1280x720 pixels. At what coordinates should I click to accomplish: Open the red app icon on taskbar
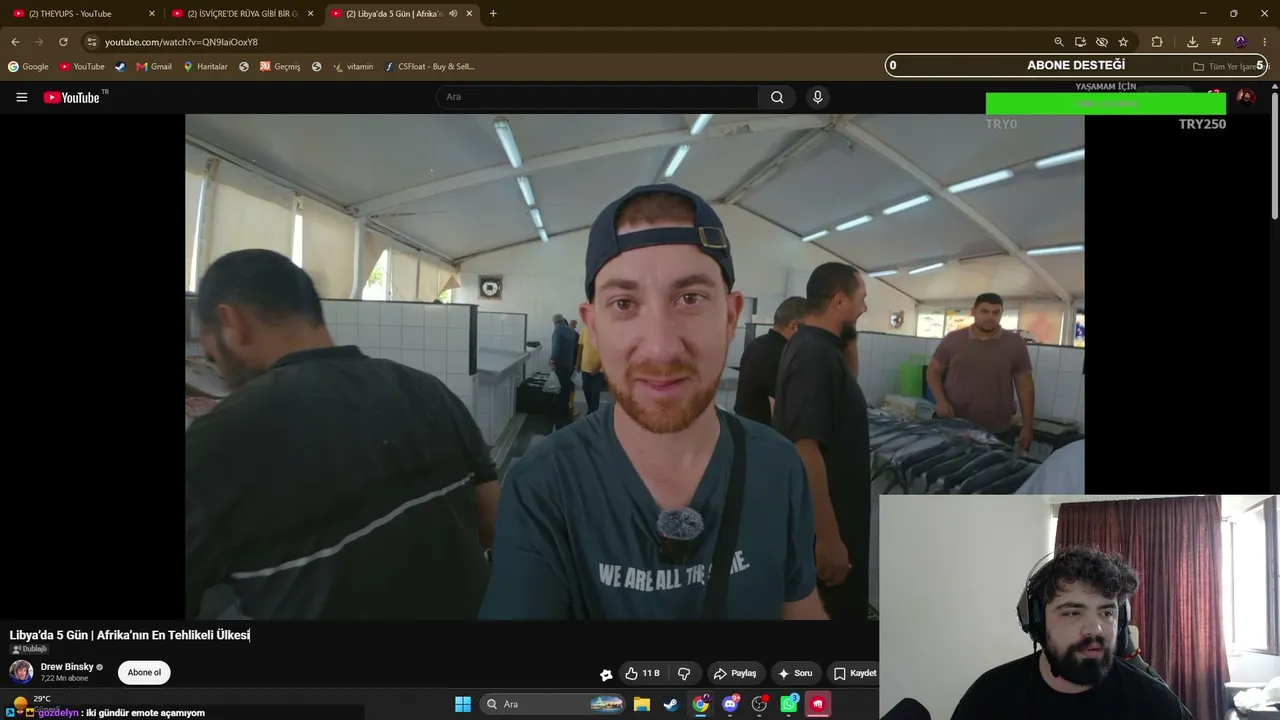pos(818,704)
